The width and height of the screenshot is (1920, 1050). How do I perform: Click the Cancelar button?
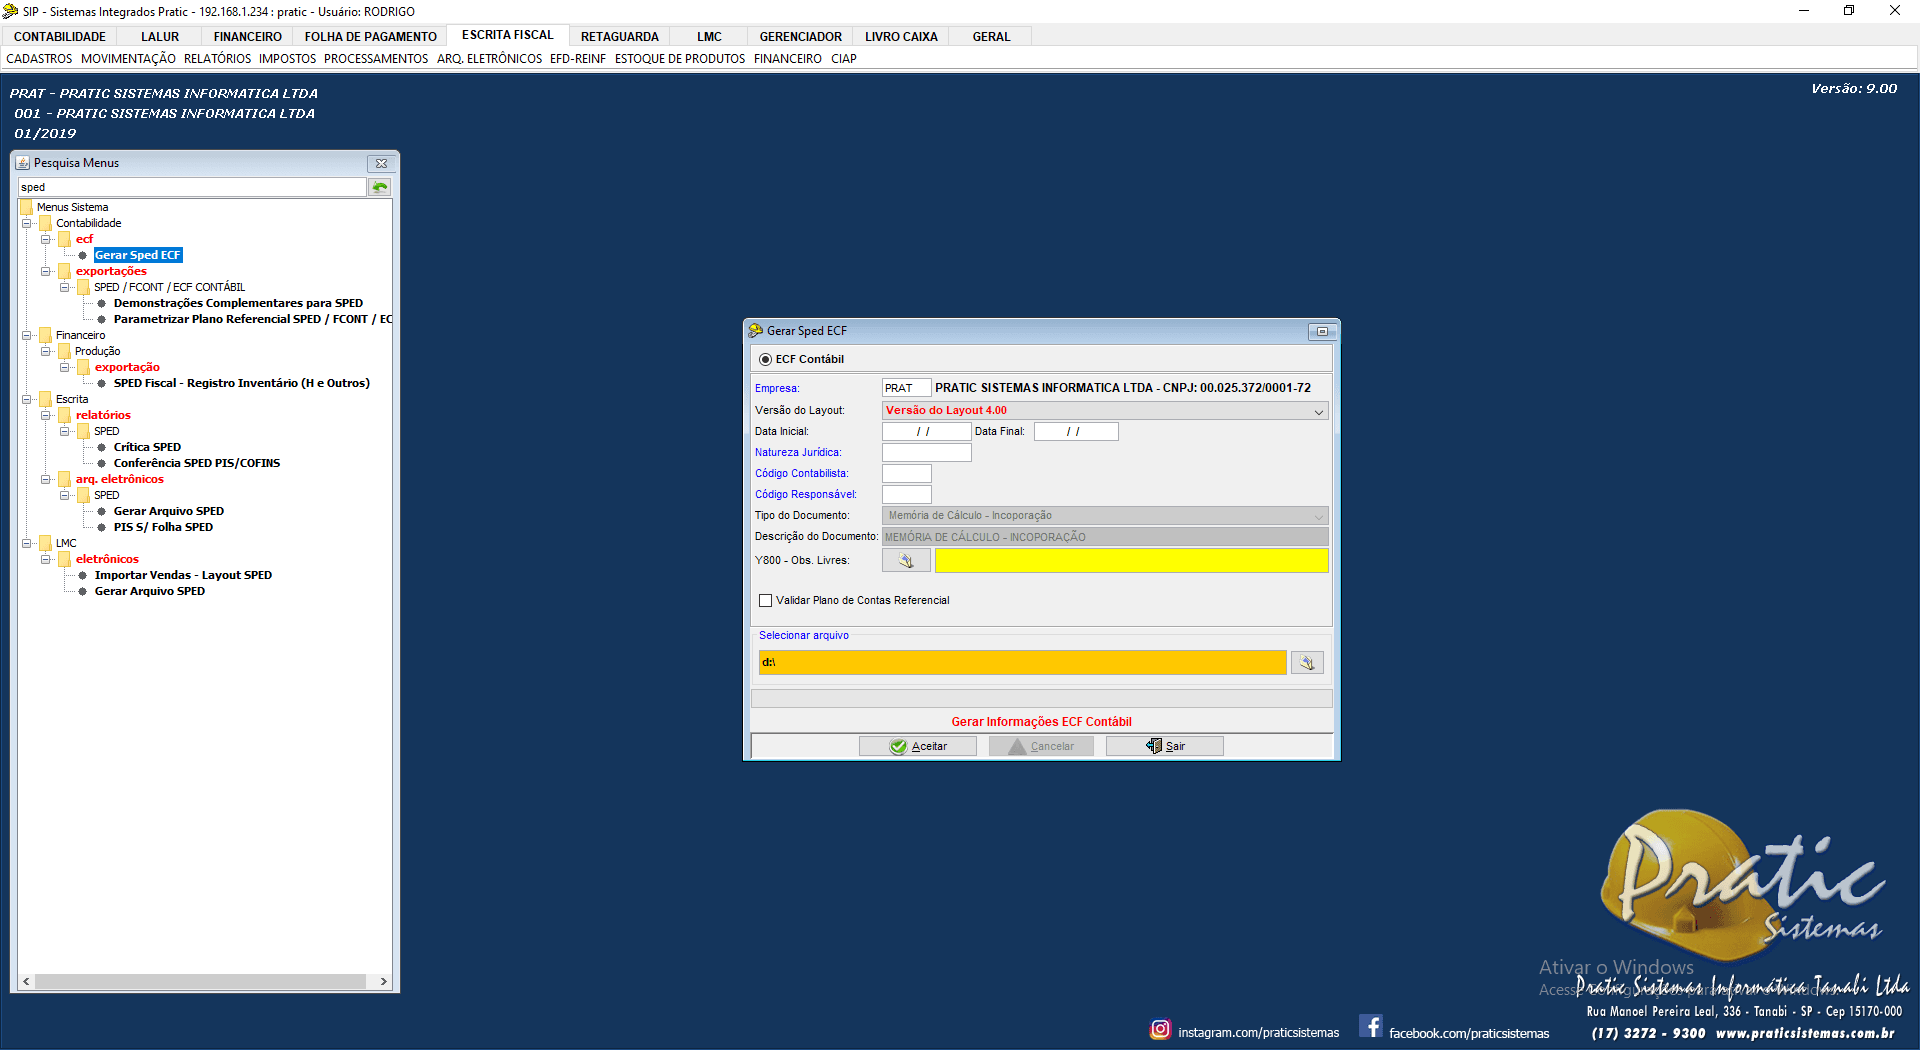tap(1041, 746)
